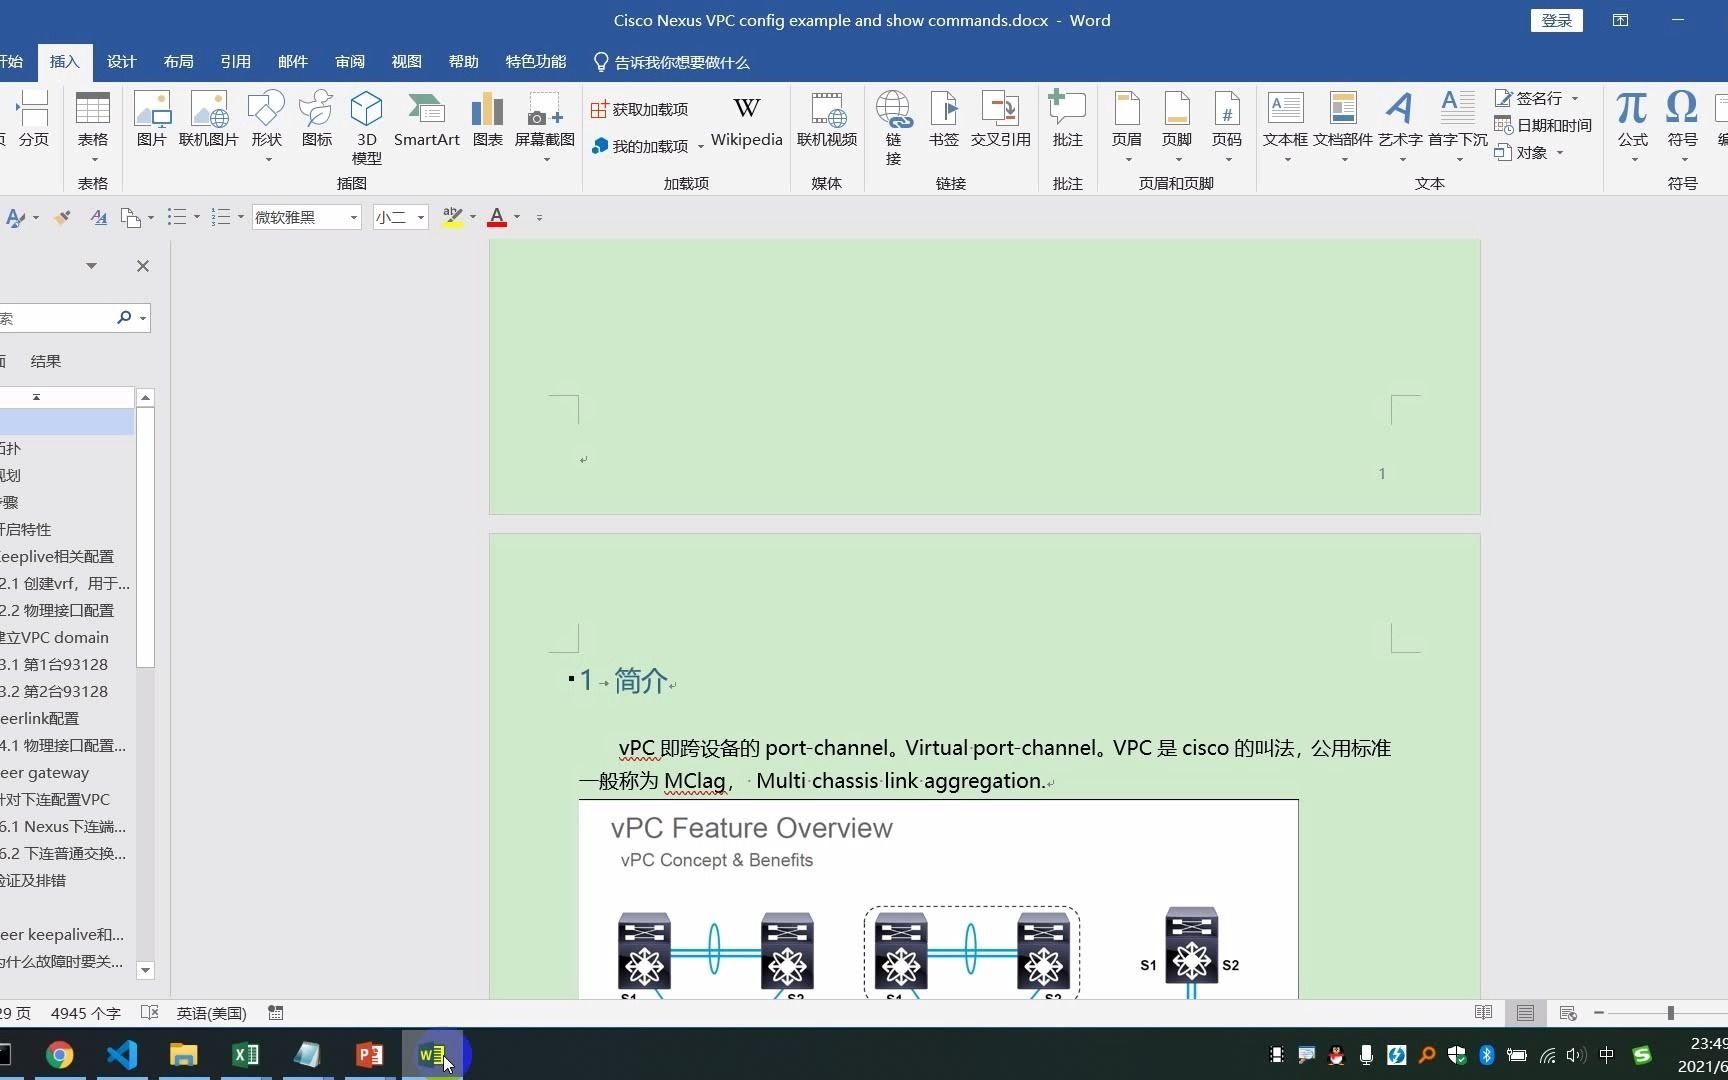Screen dimensions: 1728x1080
Task: Insert 联机视频 online video
Action: [x=827, y=120]
